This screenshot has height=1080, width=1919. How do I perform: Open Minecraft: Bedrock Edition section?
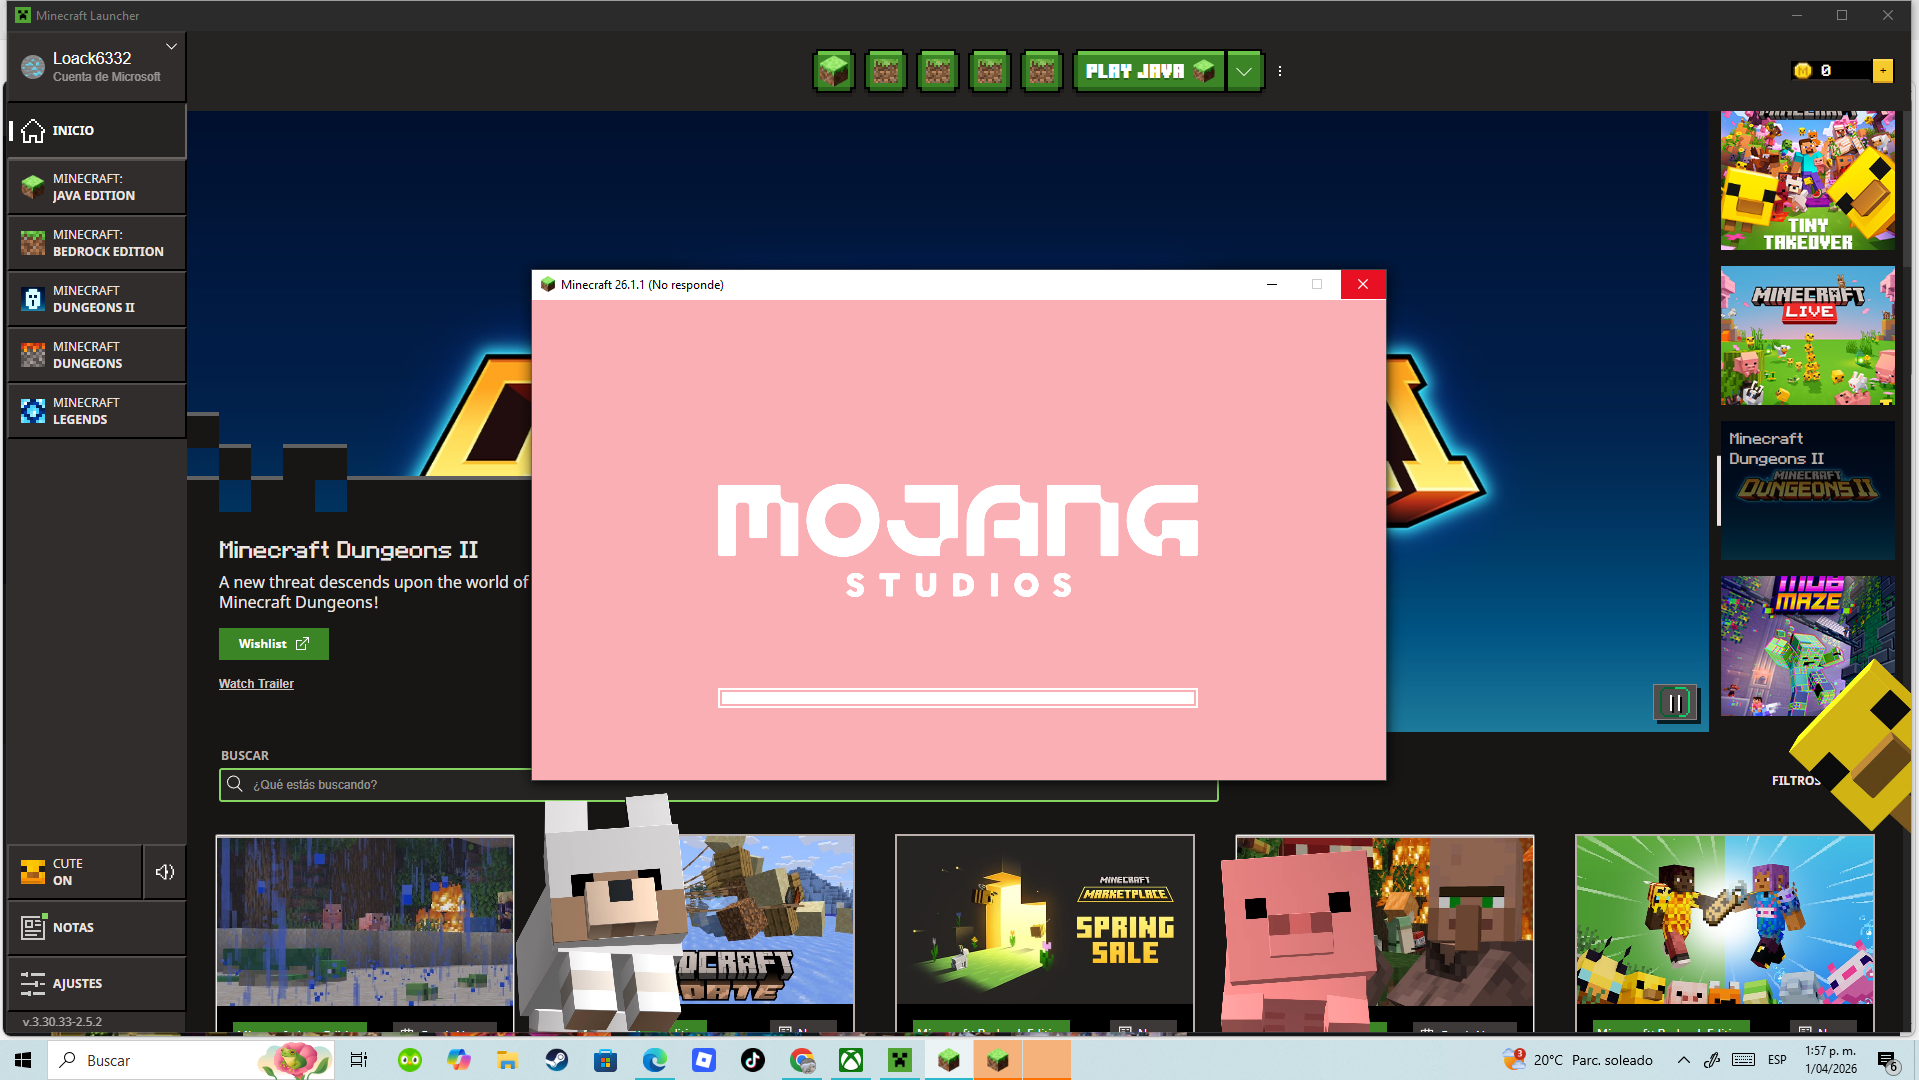(x=97, y=243)
